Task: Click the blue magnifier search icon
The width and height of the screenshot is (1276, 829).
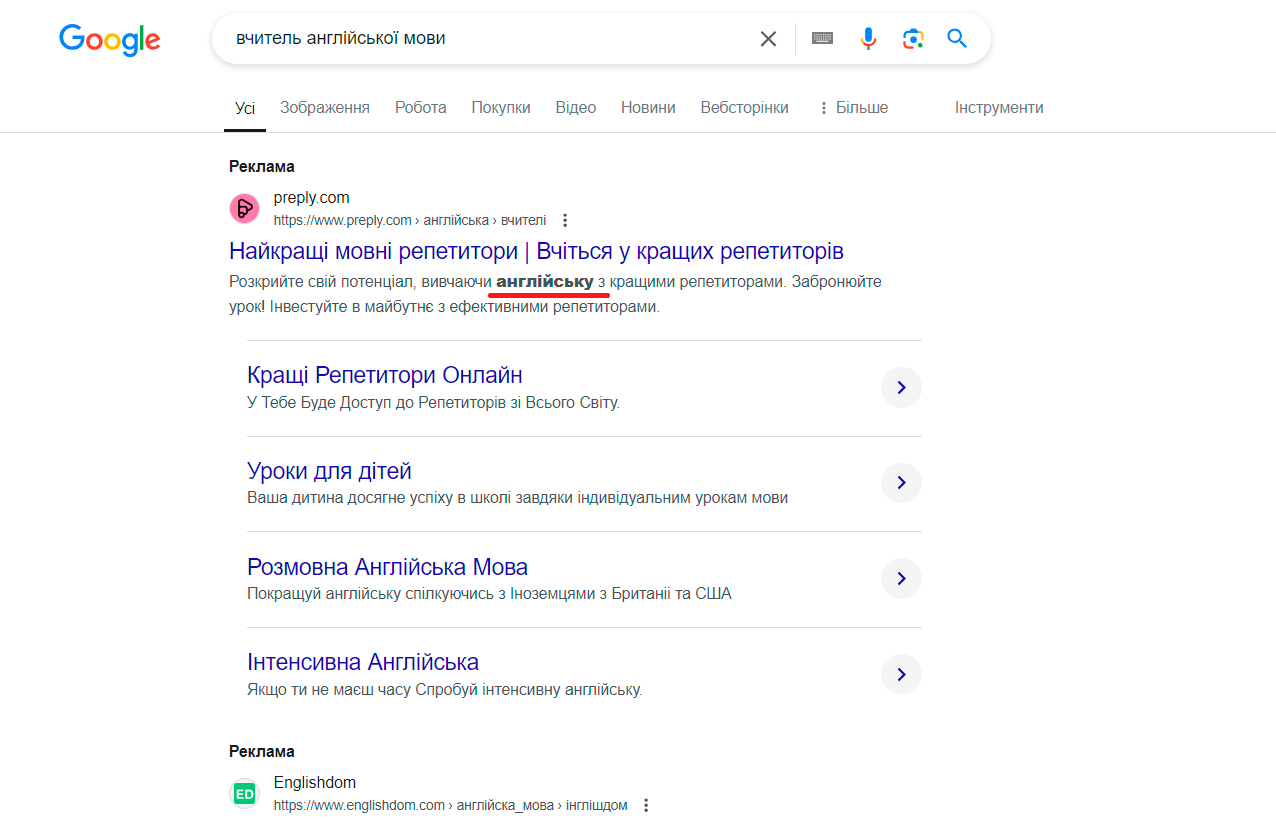Action: [957, 39]
